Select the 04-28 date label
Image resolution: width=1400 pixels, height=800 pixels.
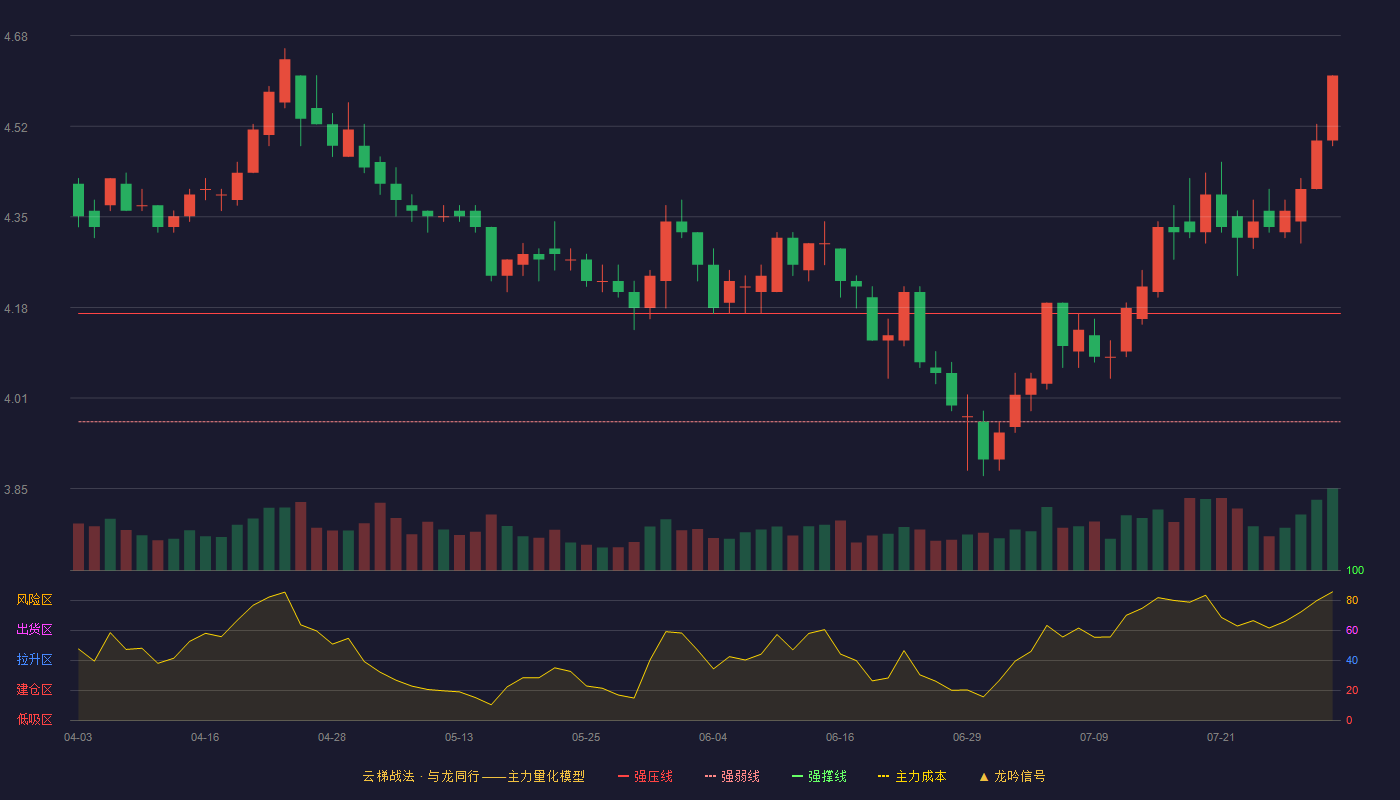point(332,737)
